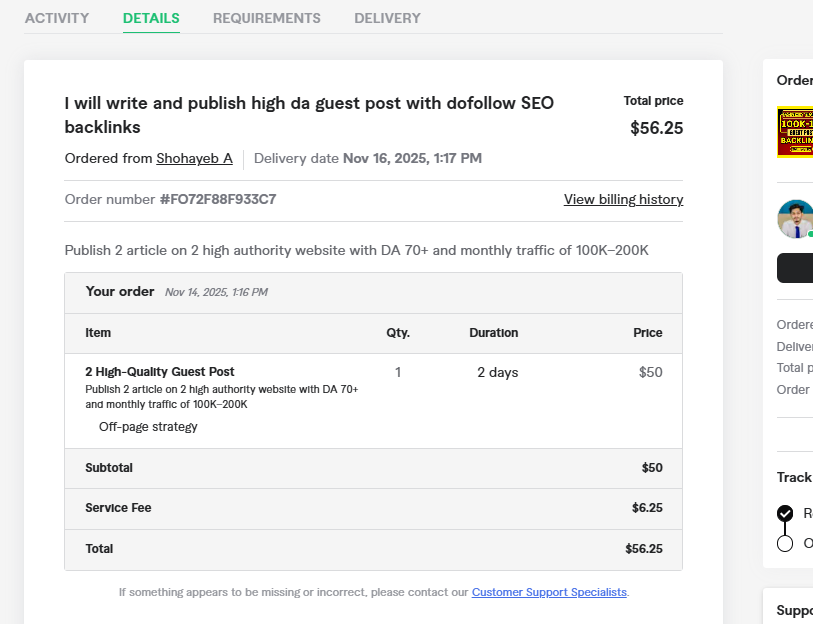Click the Service Fee row
Image resolution: width=813 pixels, height=624 pixels.
click(373, 508)
